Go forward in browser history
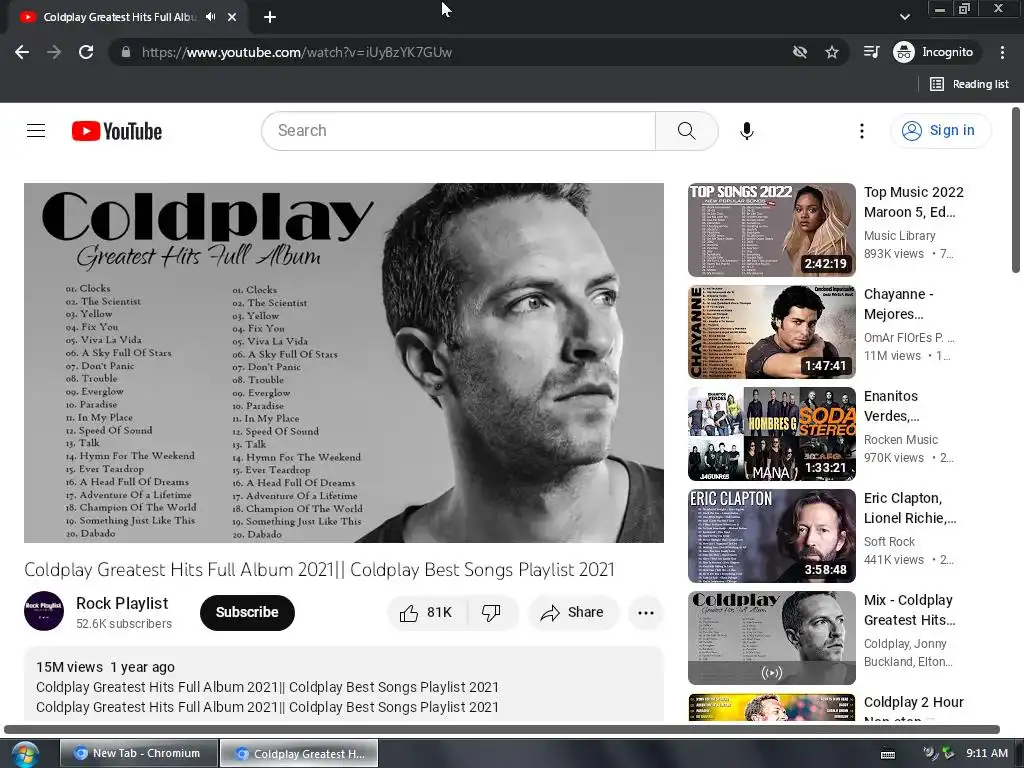Image resolution: width=1024 pixels, height=768 pixels. [x=54, y=52]
